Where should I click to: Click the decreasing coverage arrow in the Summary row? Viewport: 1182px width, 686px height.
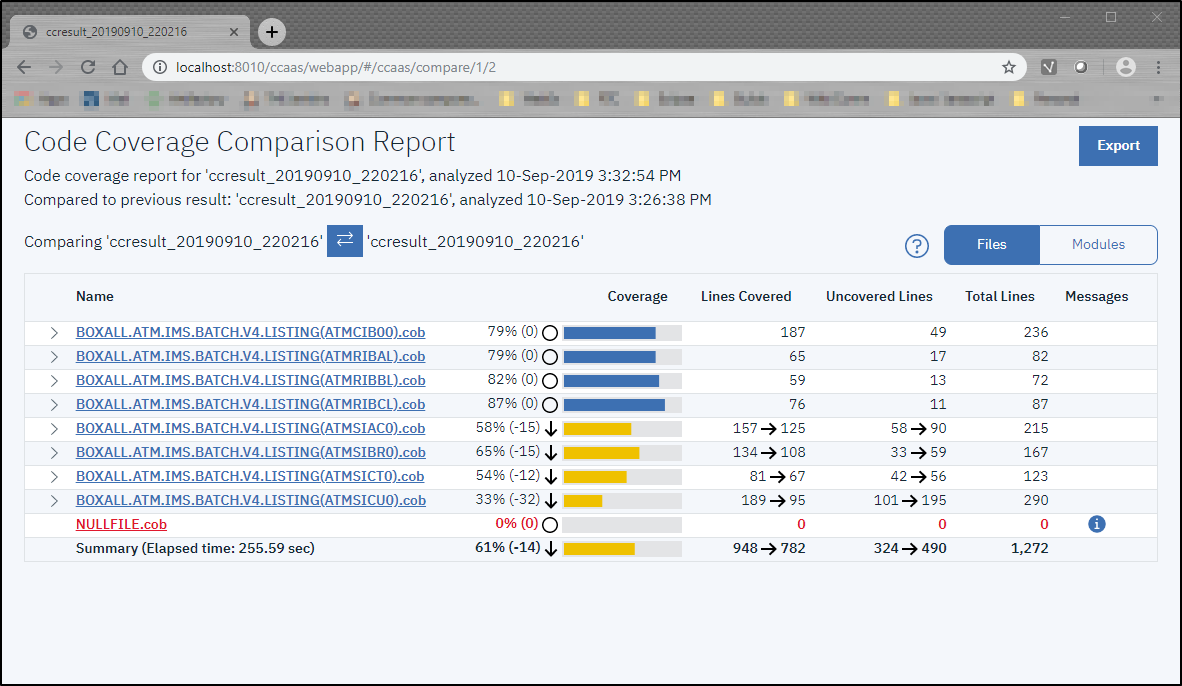click(x=550, y=548)
